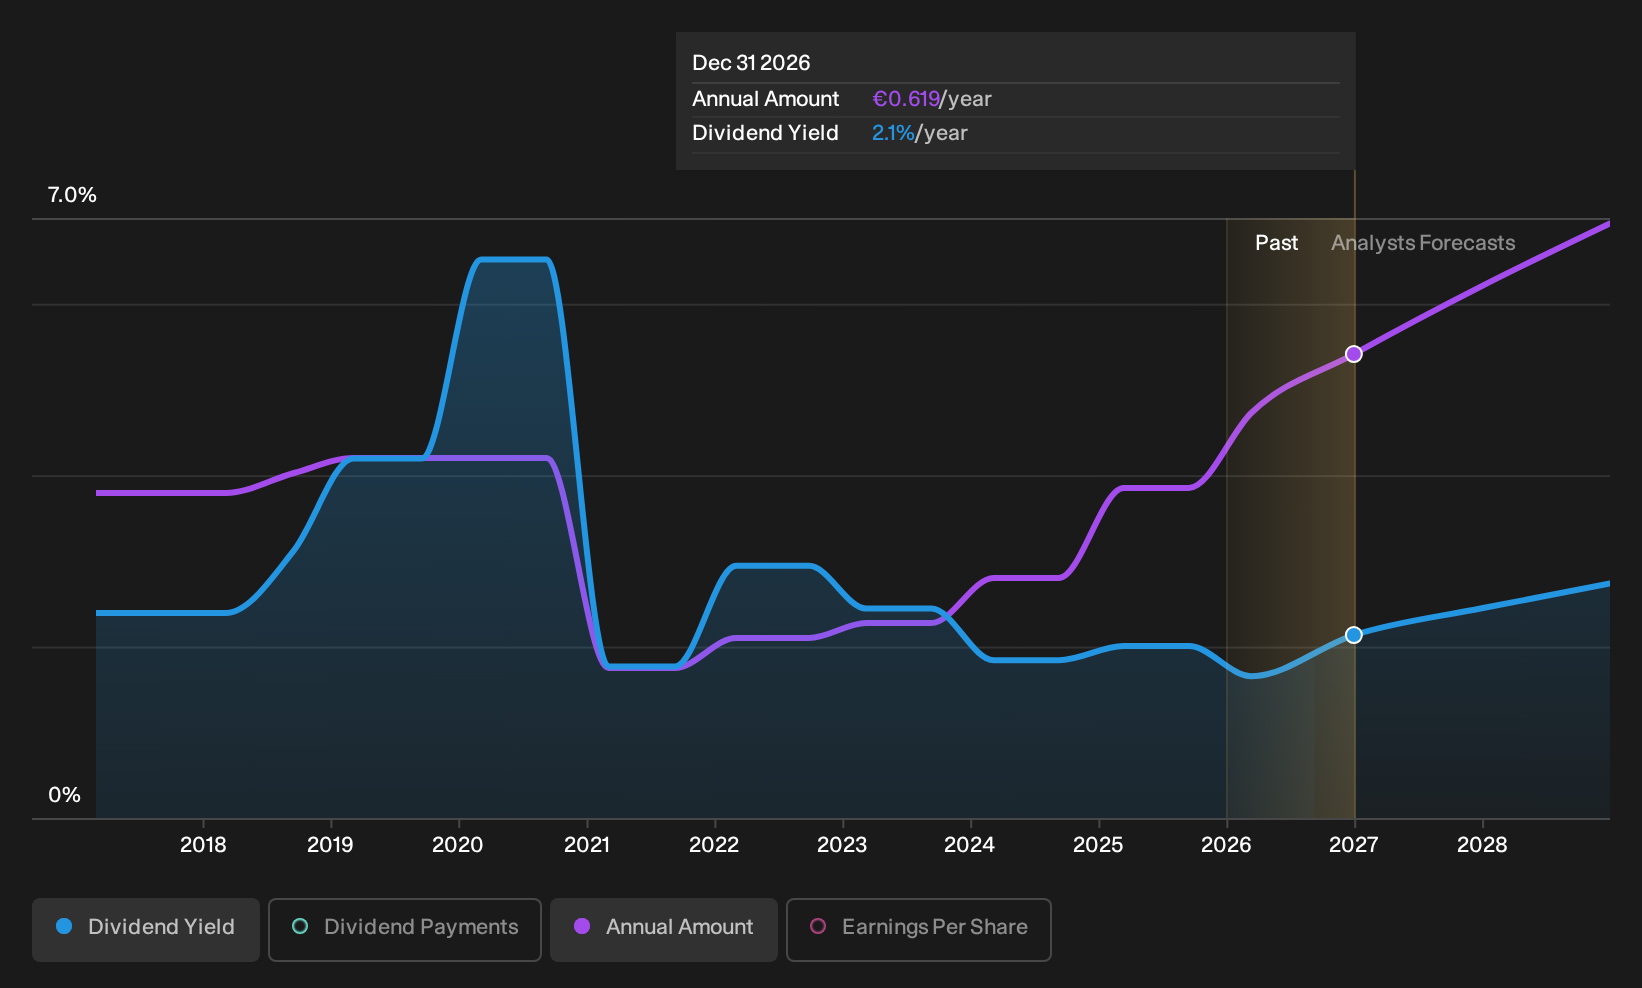Click the 2.1% dividend yield in tooltip
Screen dimensions: 1642x988
click(x=893, y=133)
